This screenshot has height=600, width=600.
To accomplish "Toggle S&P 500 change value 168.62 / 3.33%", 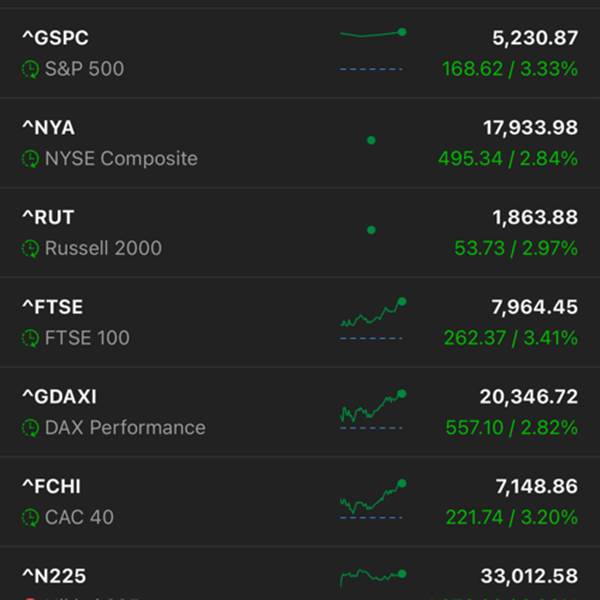I will pyautogui.click(x=510, y=69).
